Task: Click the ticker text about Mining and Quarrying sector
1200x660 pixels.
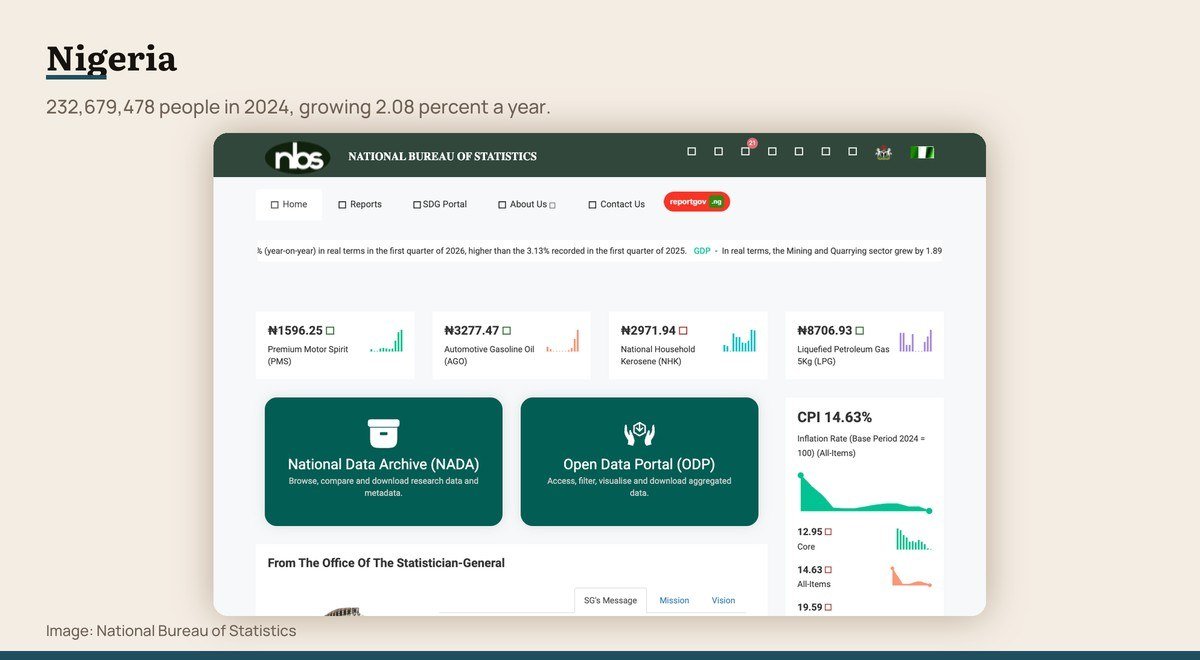Action: coord(832,251)
